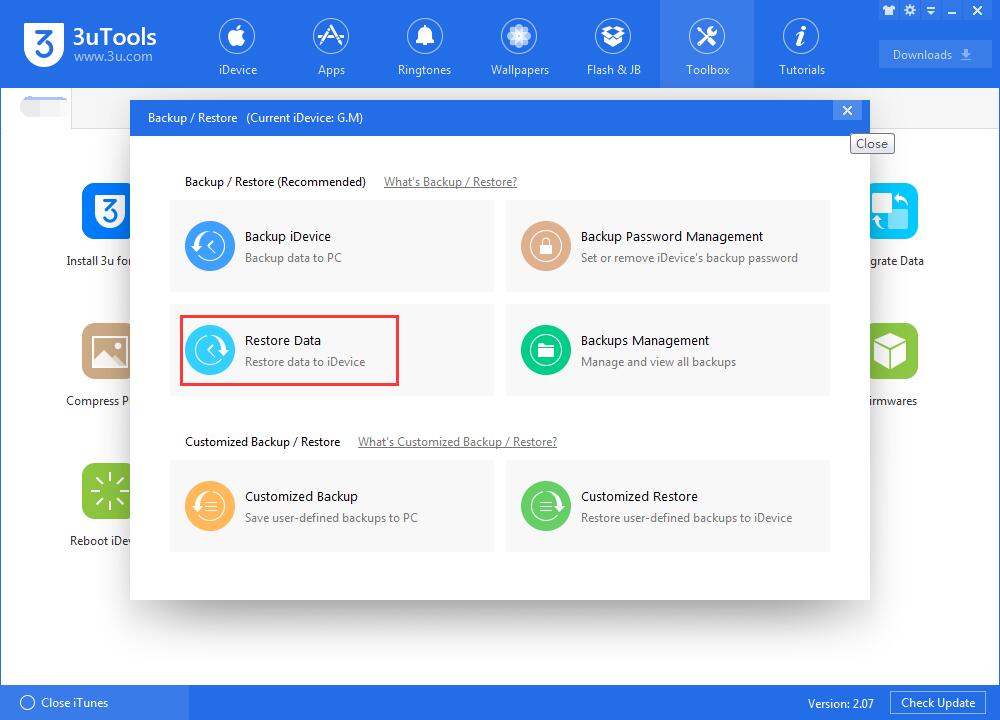Select the Toolbox tab
The width and height of the screenshot is (1000, 720).
707,46
